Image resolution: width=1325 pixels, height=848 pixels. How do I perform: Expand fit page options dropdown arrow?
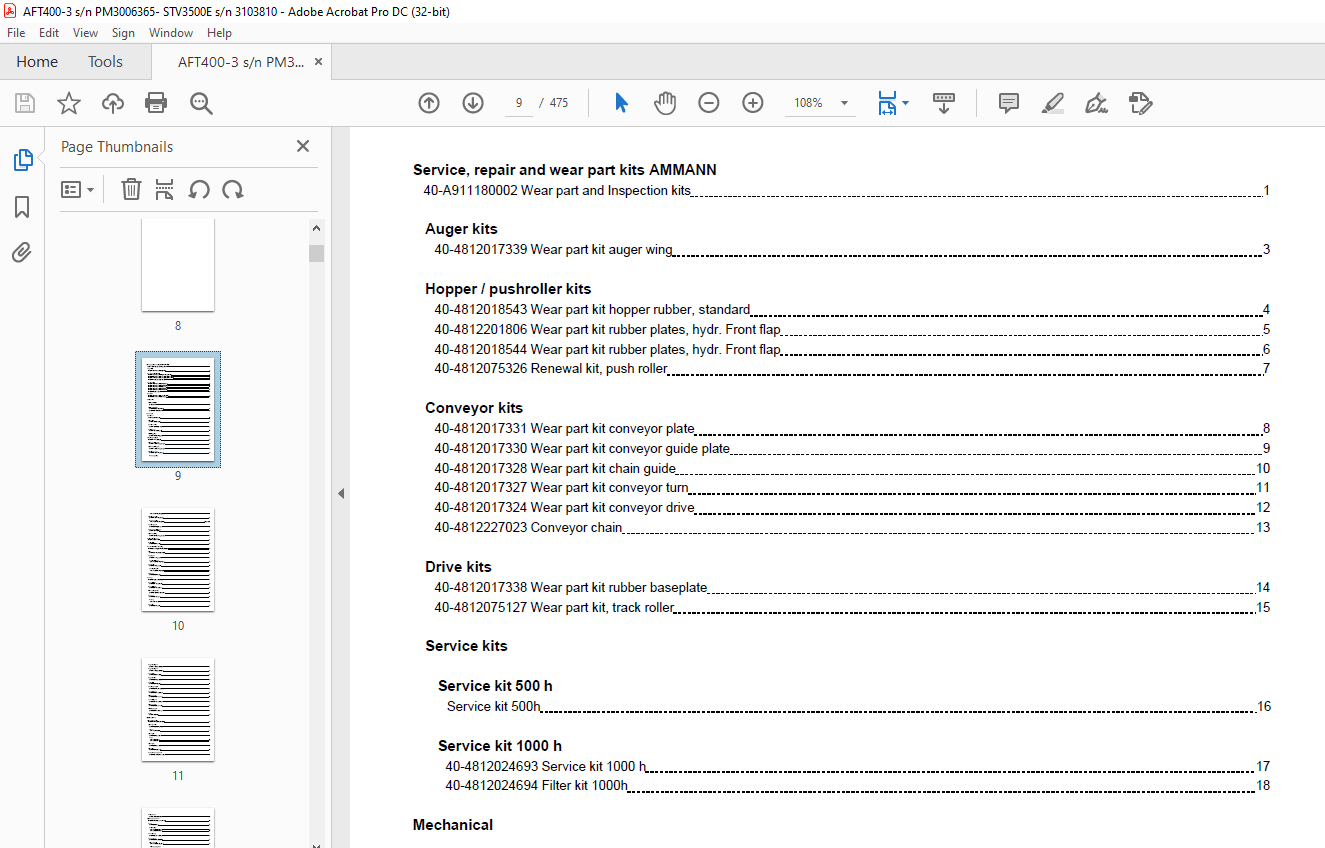pyautogui.click(x=906, y=103)
